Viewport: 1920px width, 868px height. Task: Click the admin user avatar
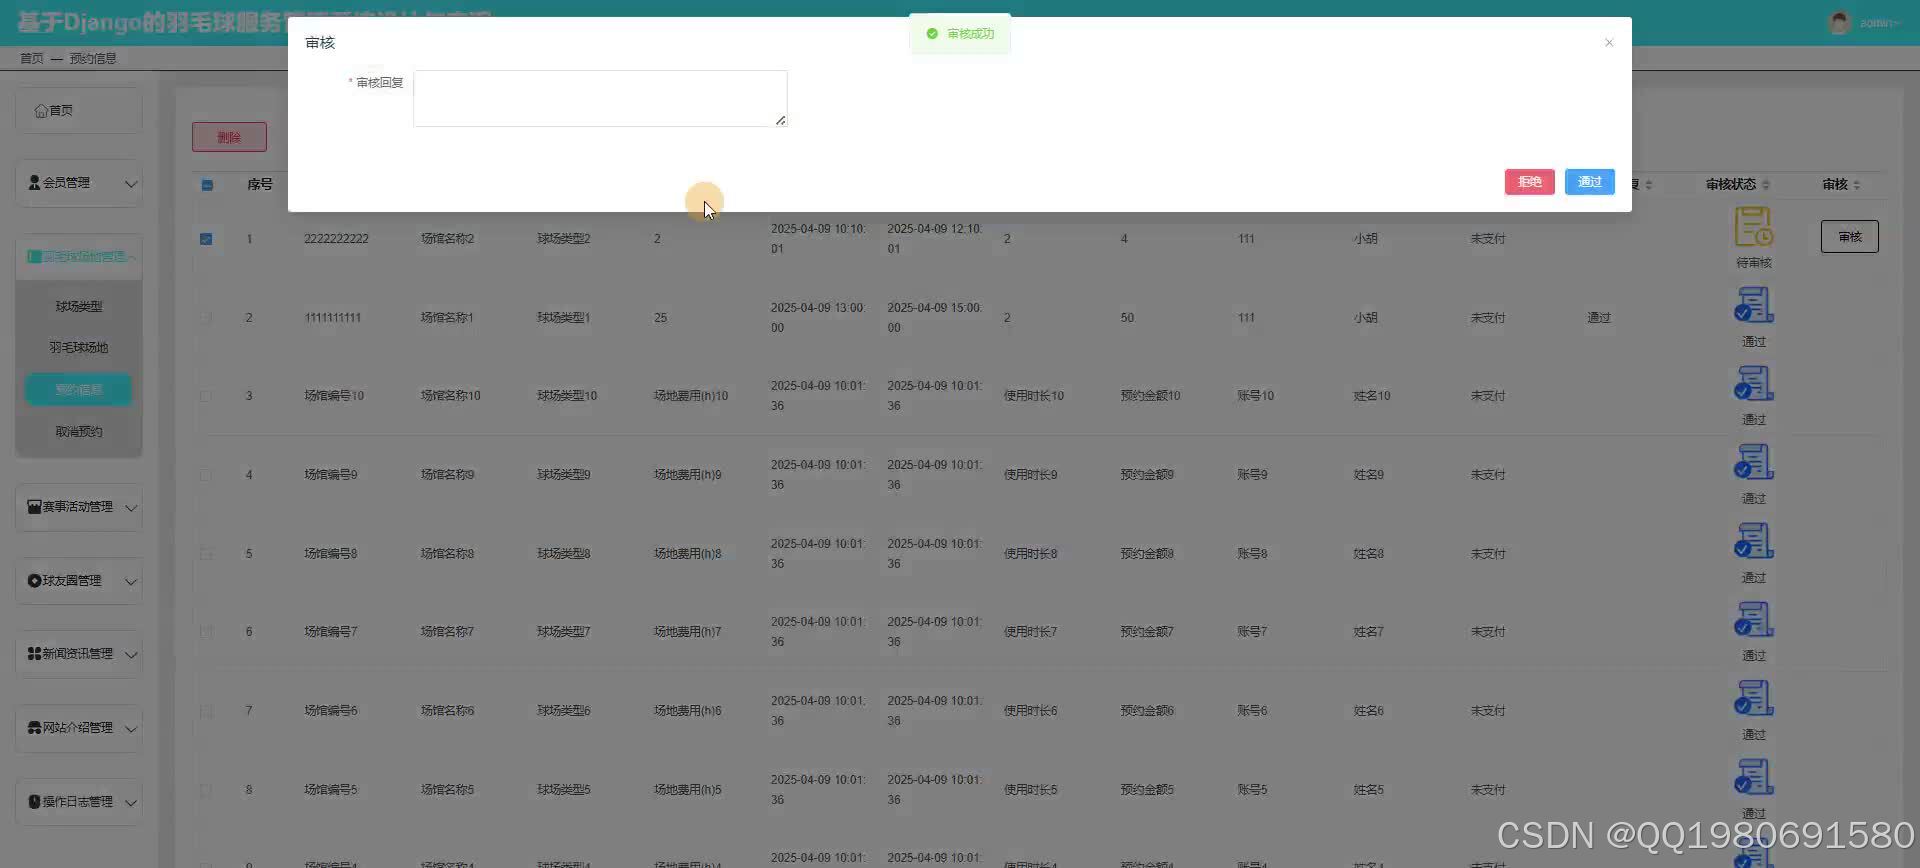pos(1839,22)
